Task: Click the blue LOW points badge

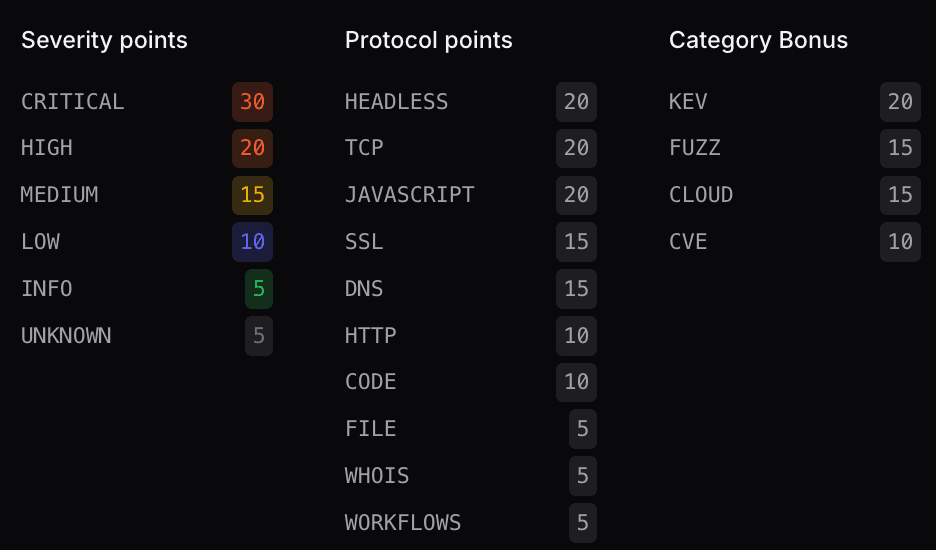Action: 252,242
